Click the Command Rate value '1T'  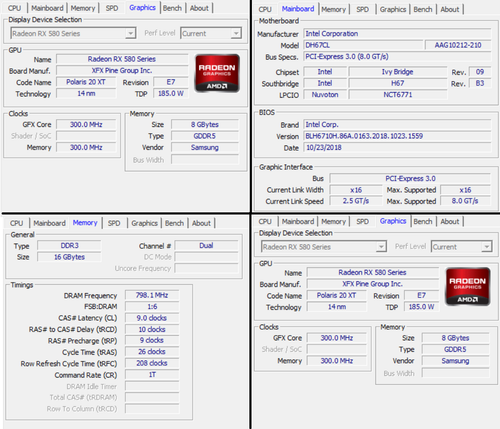point(152,375)
